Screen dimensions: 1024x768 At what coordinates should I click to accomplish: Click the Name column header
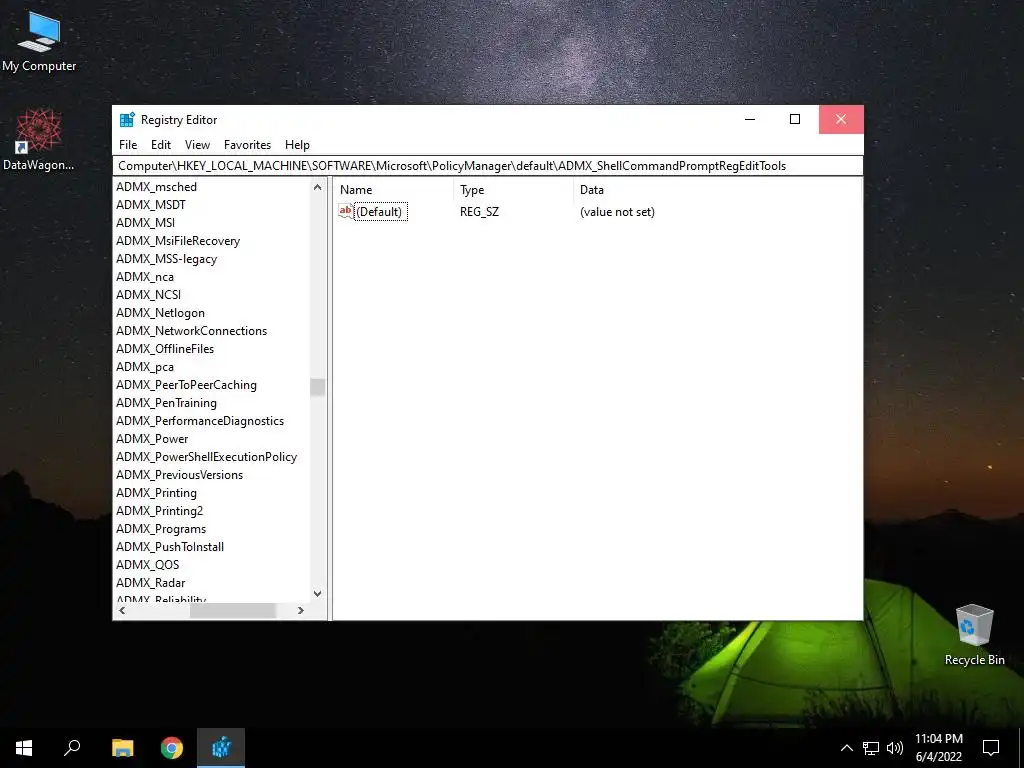(x=394, y=190)
